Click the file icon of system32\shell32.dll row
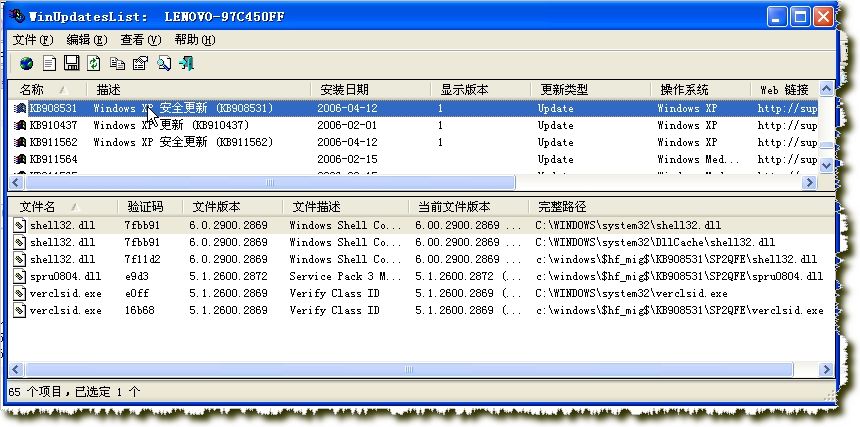Image resolution: width=860 pixels, height=427 pixels. click(20, 225)
